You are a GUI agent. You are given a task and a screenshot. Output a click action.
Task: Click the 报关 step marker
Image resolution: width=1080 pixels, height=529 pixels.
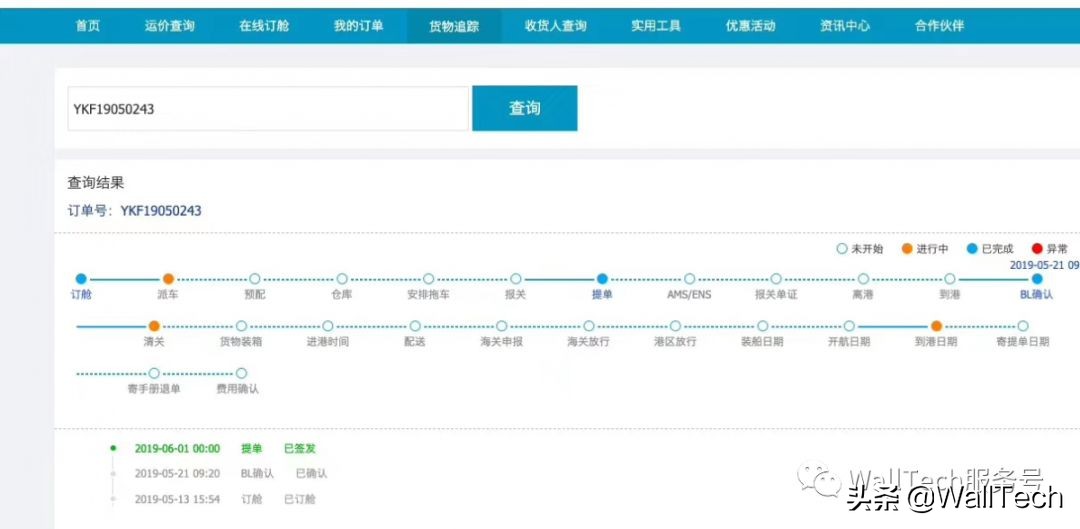(x=515, y=279)
